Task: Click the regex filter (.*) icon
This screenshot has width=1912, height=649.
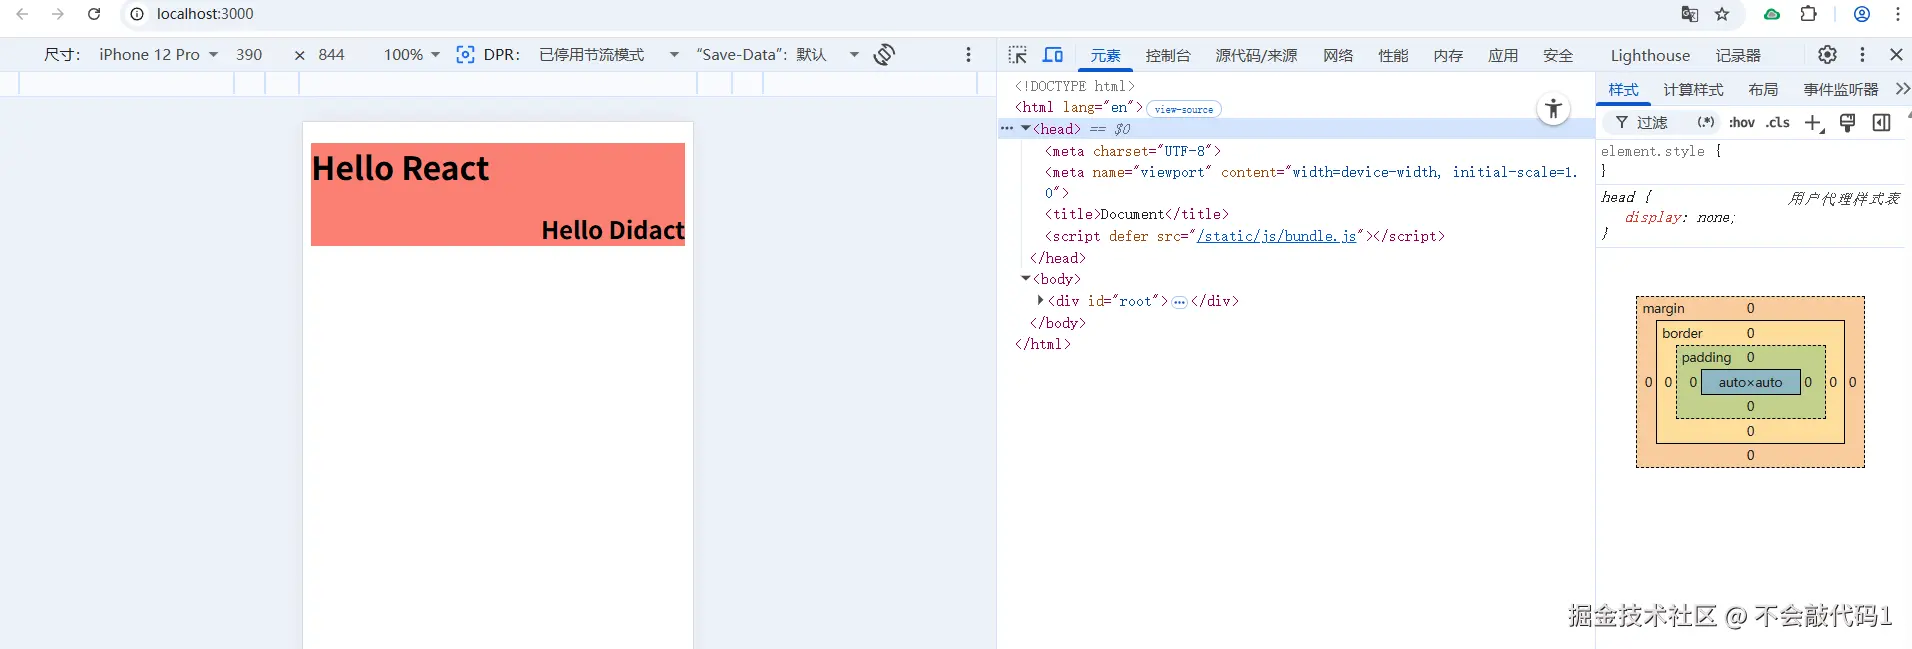Action: (1706, 122)
